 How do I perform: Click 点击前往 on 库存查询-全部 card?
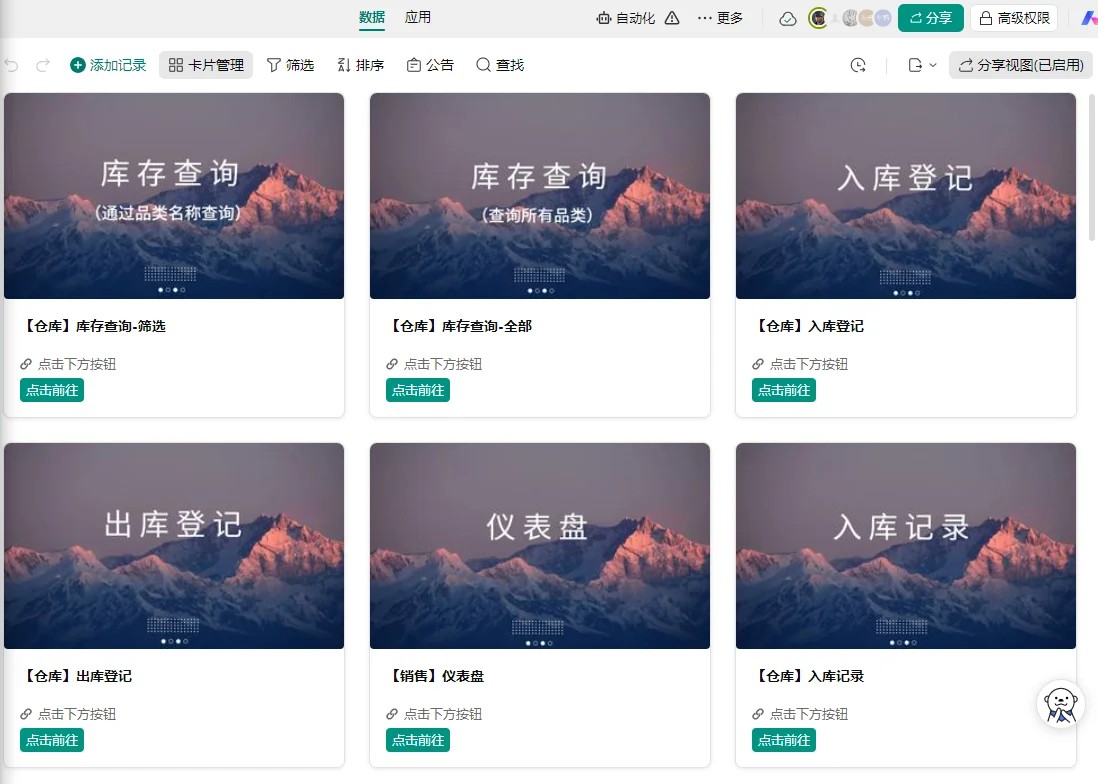pos(418,390)
